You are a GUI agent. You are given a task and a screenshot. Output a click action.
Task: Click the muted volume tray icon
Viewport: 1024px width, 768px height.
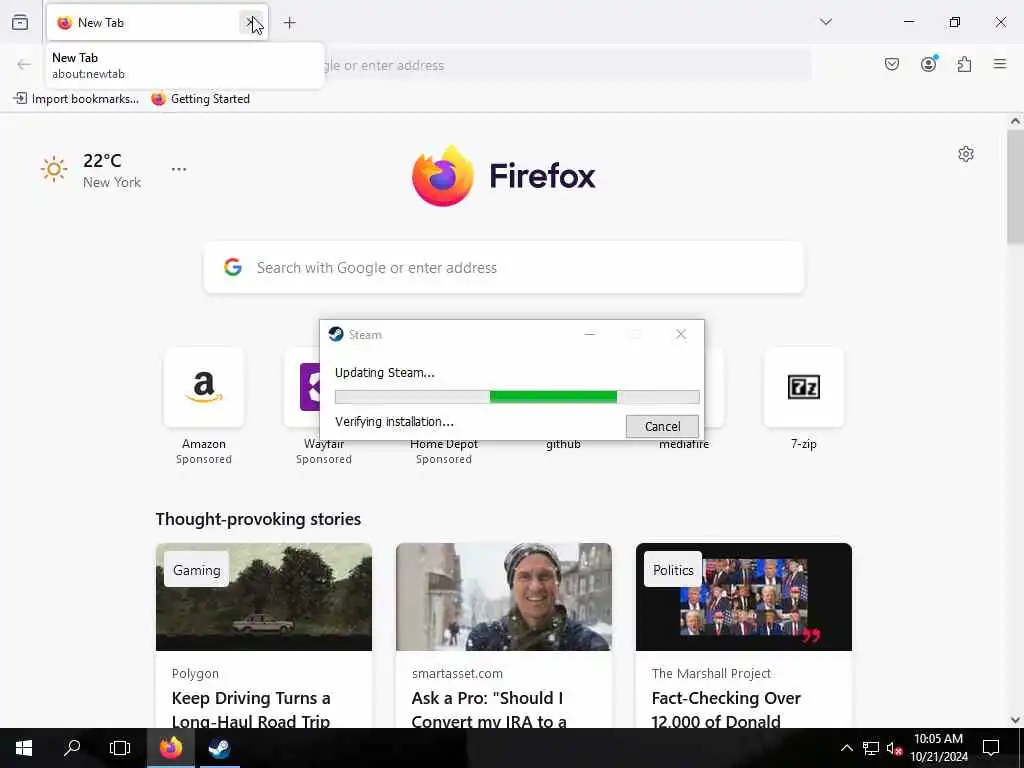coord(894,748)
